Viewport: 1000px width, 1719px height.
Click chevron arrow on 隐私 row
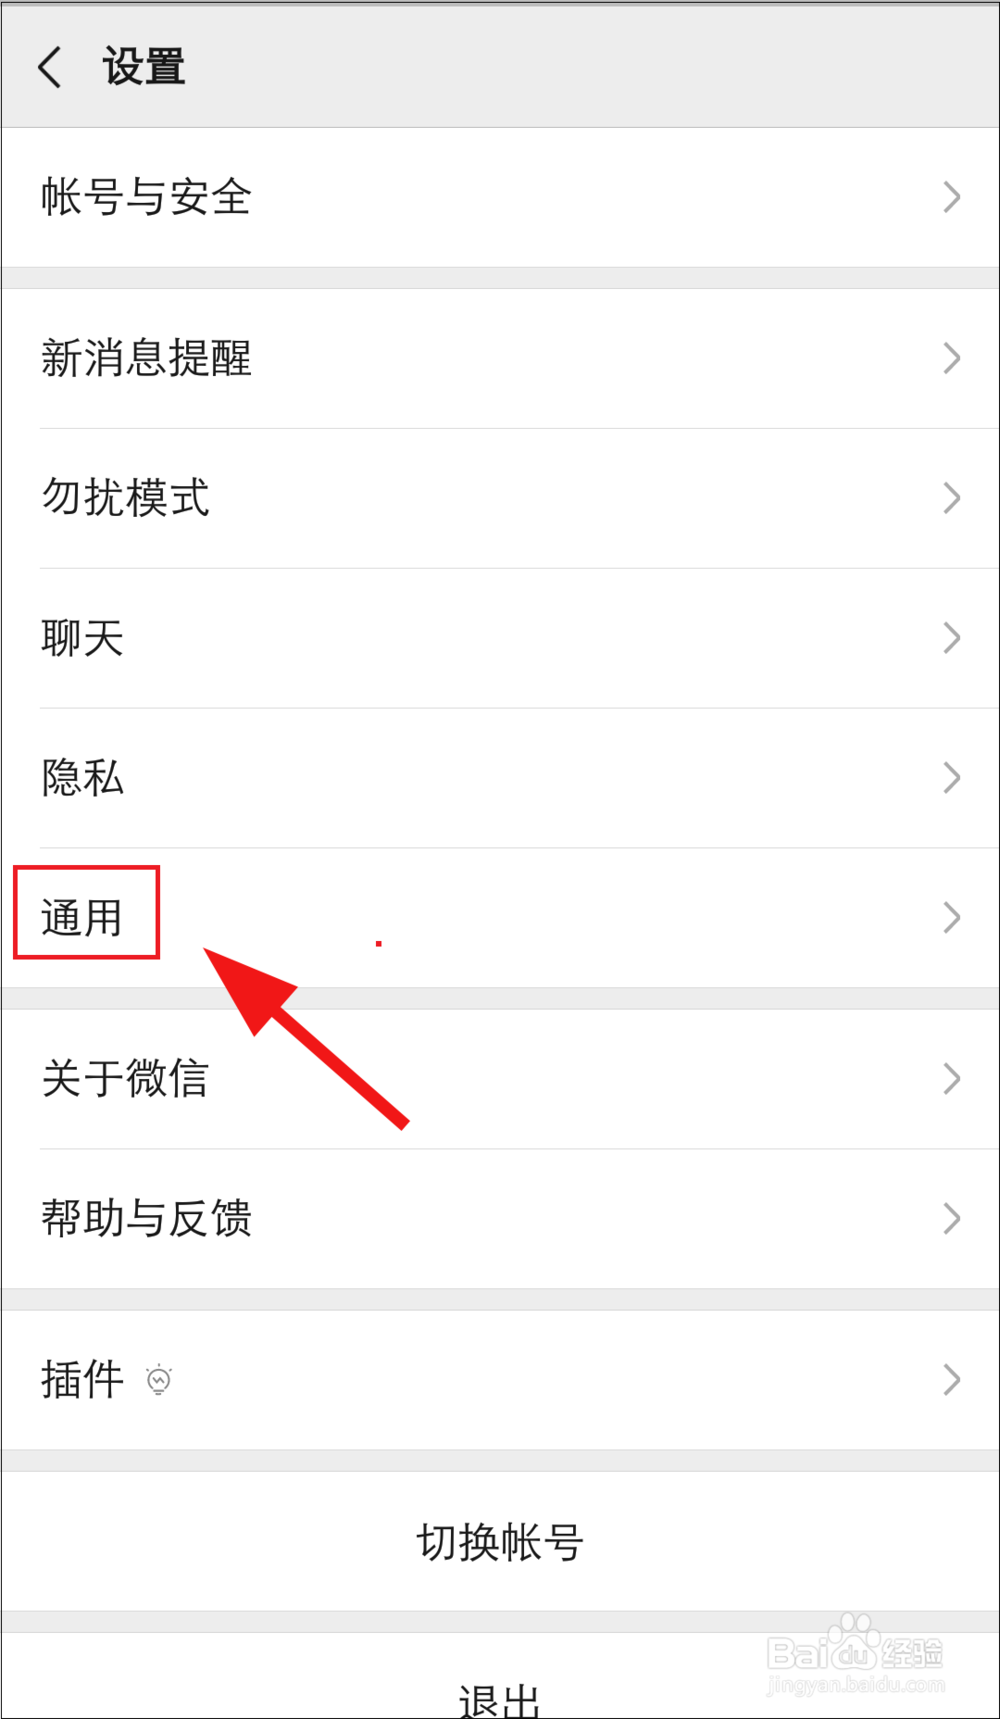pos(952,778)
